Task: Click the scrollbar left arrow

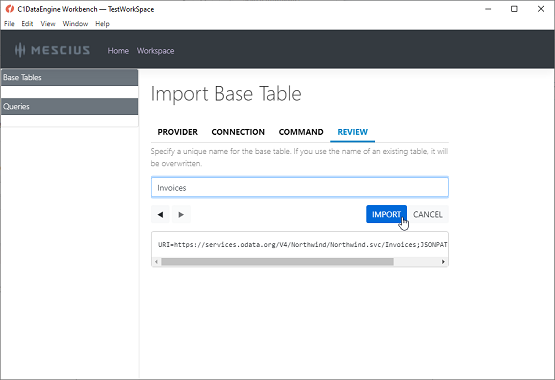Action: [x=156, y=262]
